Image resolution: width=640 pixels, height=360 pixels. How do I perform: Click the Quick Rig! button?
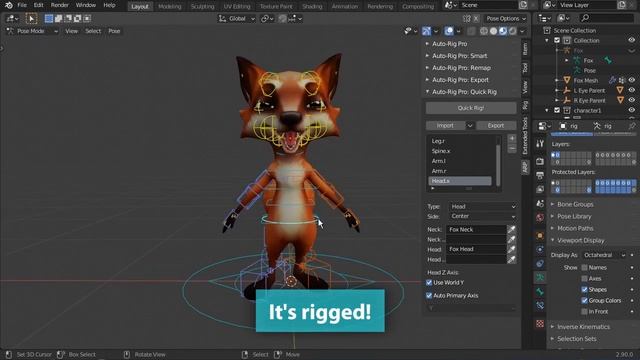click(x=471, y=108)
